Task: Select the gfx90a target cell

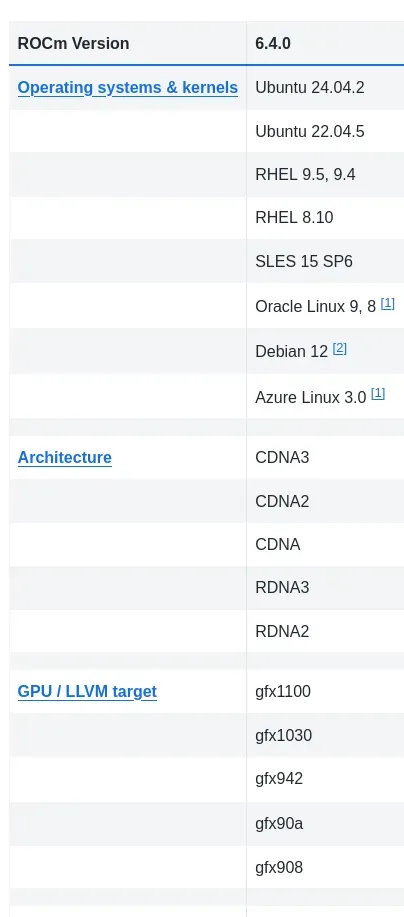Action: 325,823
